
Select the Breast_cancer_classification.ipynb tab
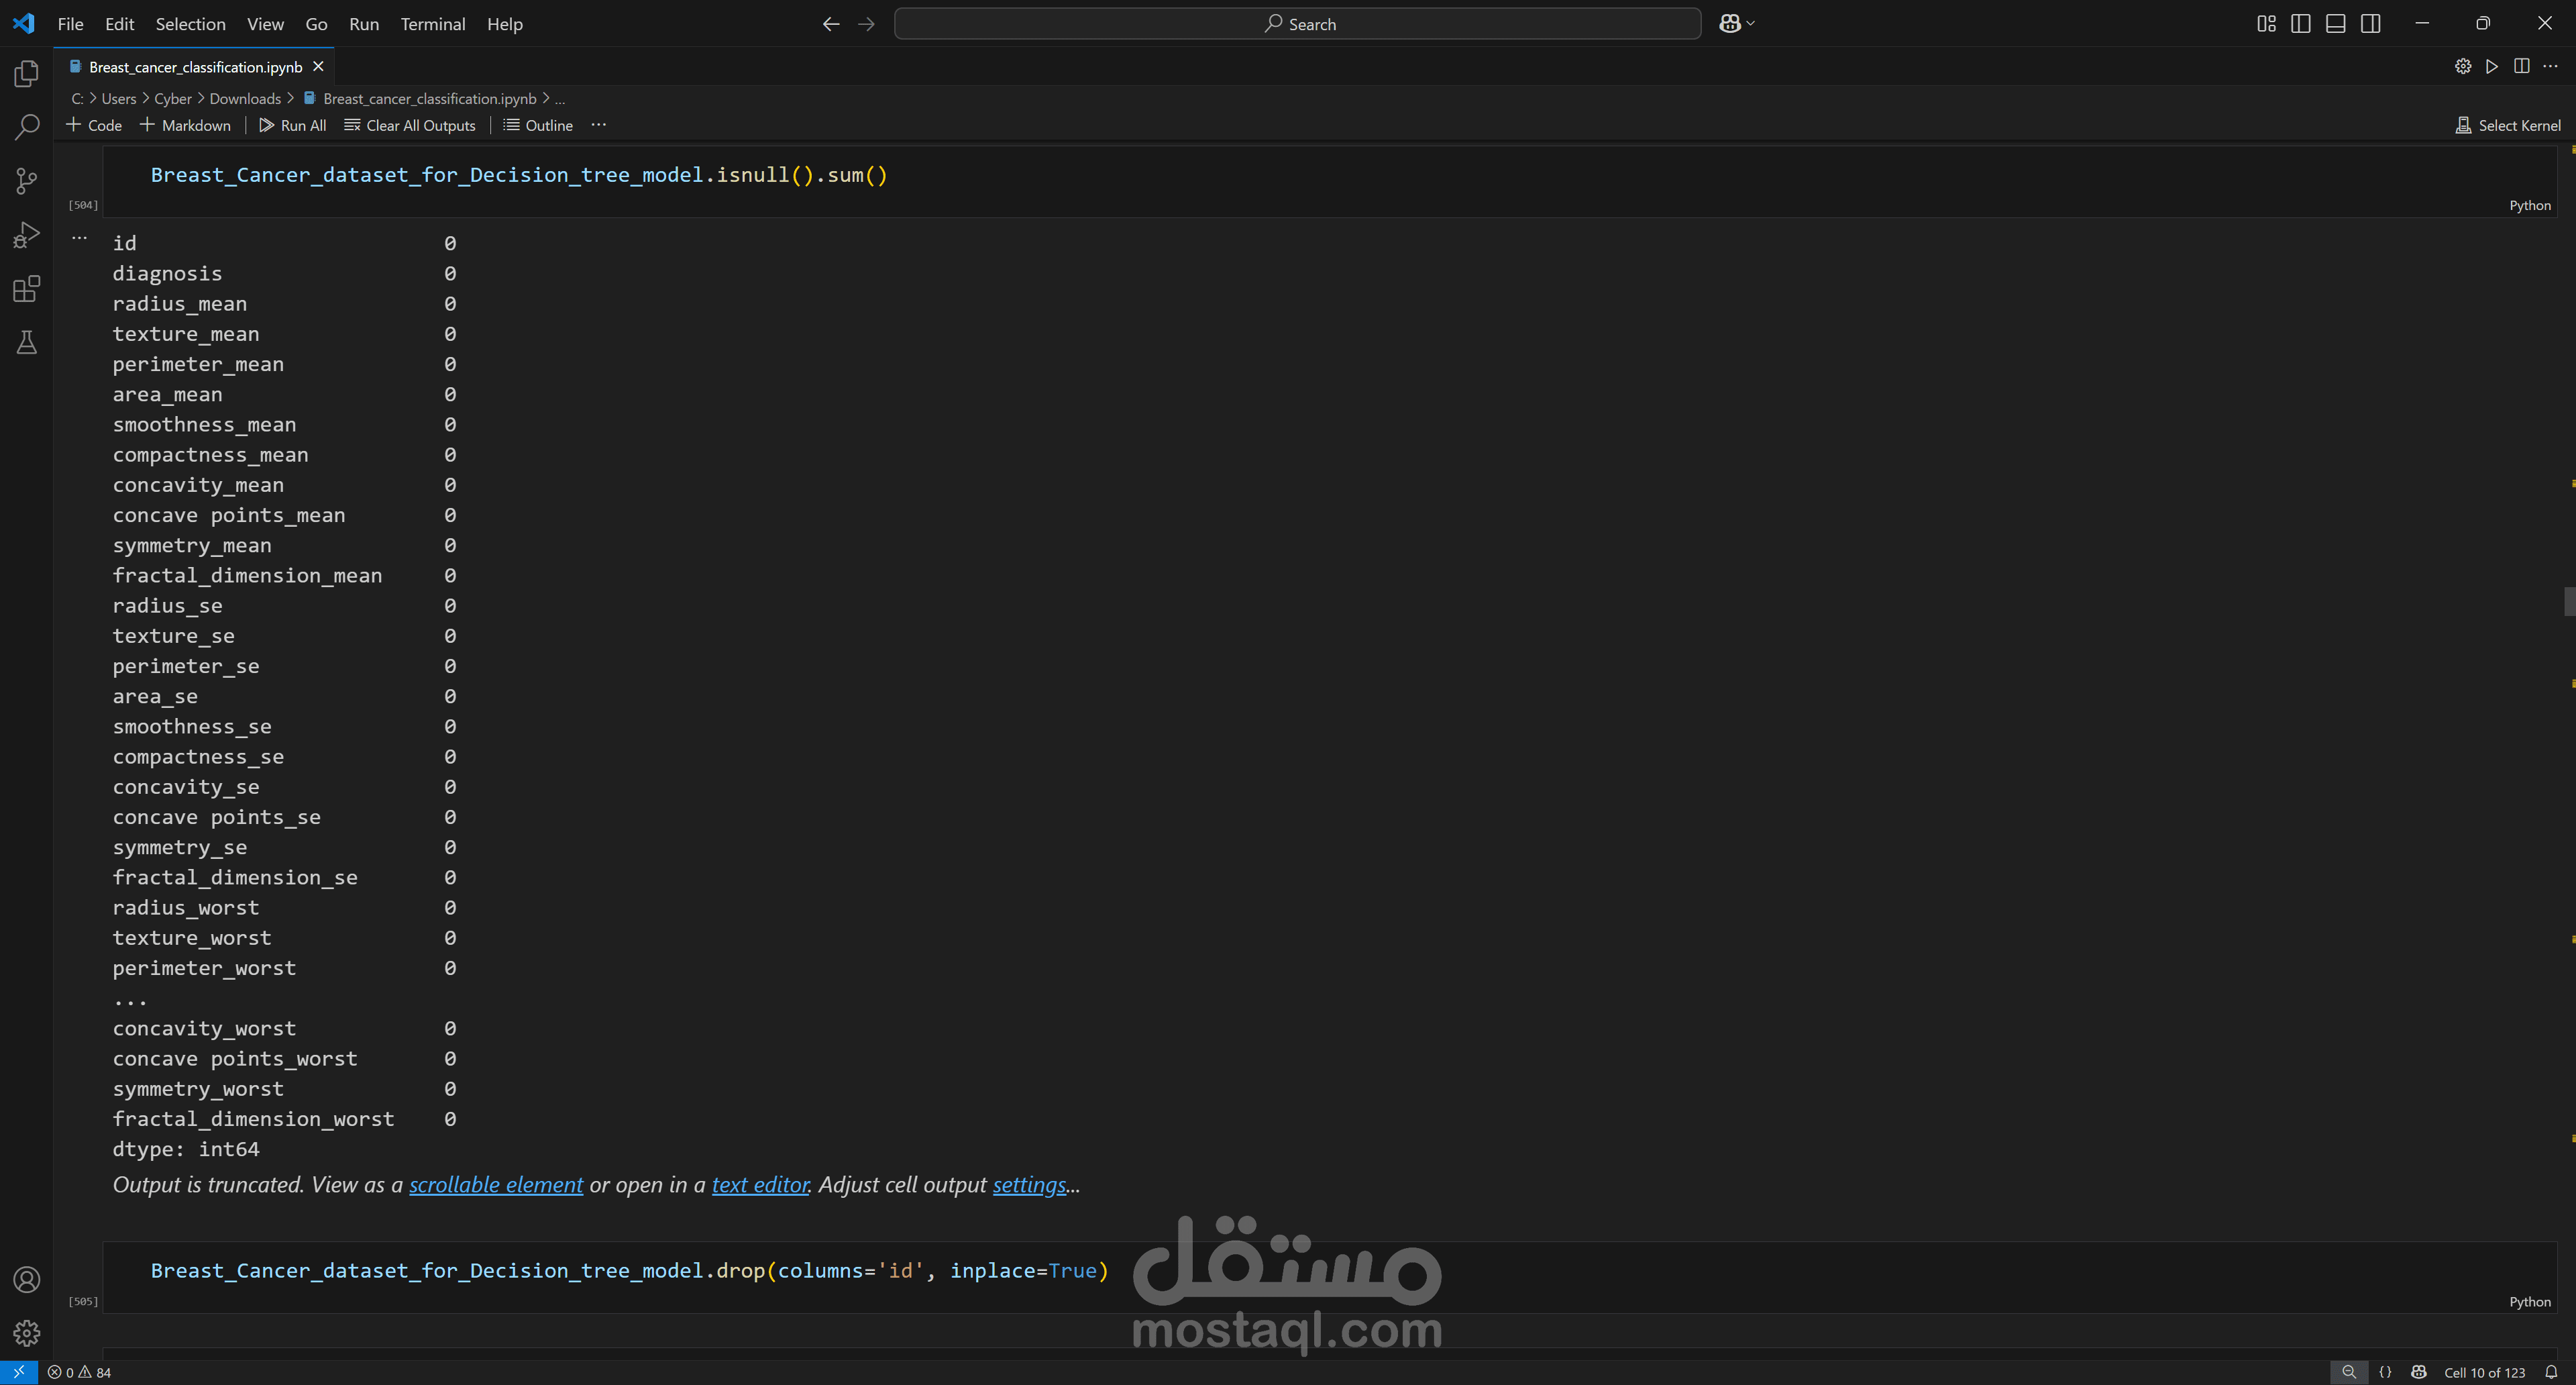point(195,67)
